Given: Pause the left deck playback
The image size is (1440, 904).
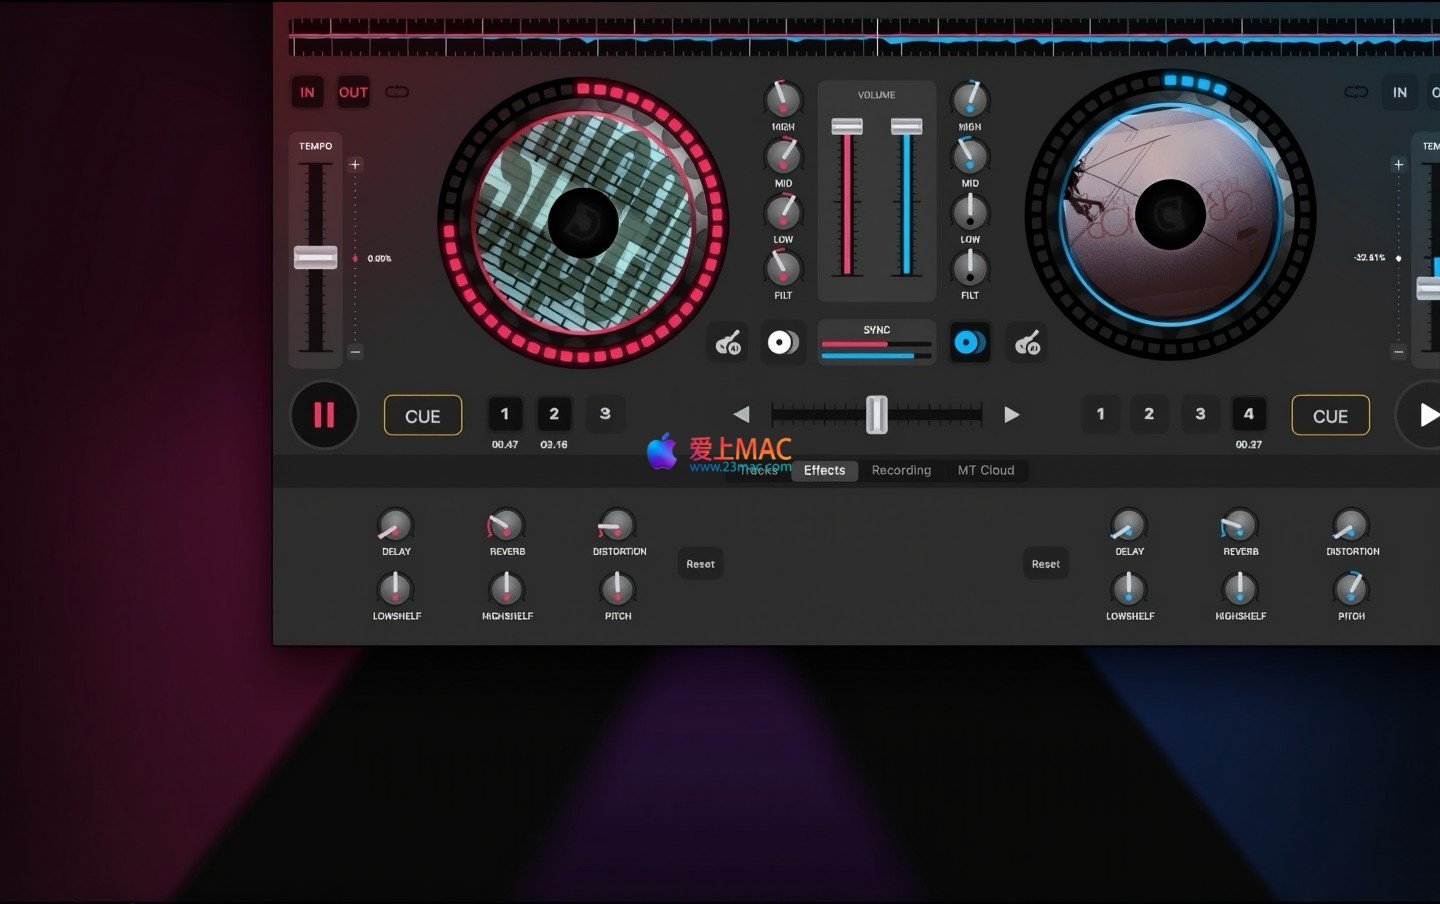Looking at the screenshot, I should pyautogui.click(x=324, y=415).
